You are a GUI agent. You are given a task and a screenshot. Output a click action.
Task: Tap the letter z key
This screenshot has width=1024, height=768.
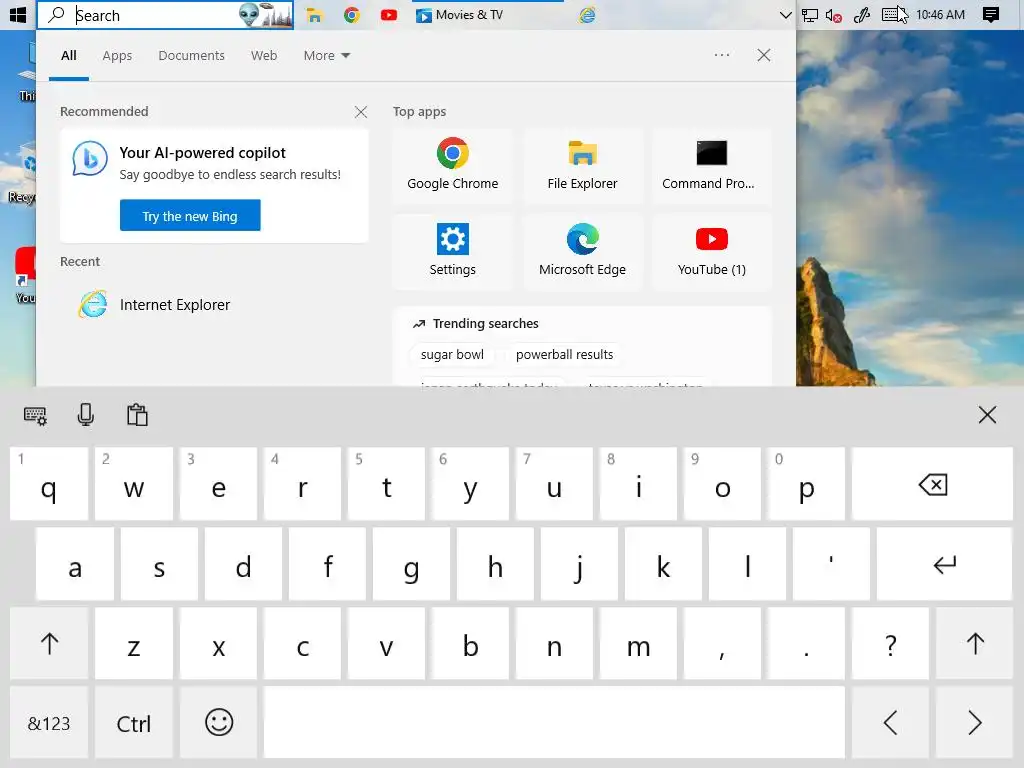(134, 644)
